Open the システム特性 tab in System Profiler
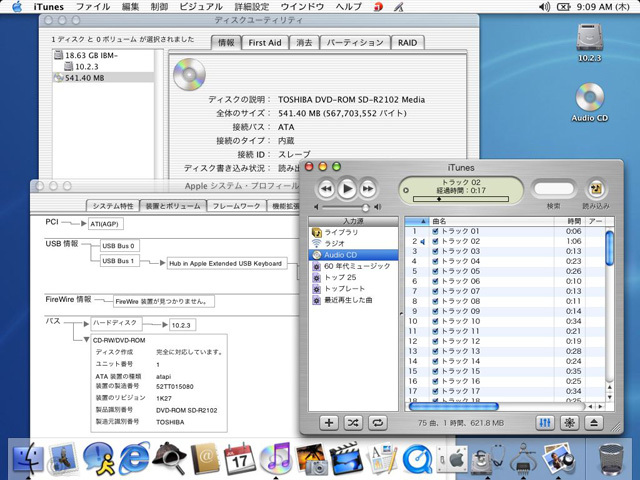This screenshot has width=640, height=480. [113, 206]
